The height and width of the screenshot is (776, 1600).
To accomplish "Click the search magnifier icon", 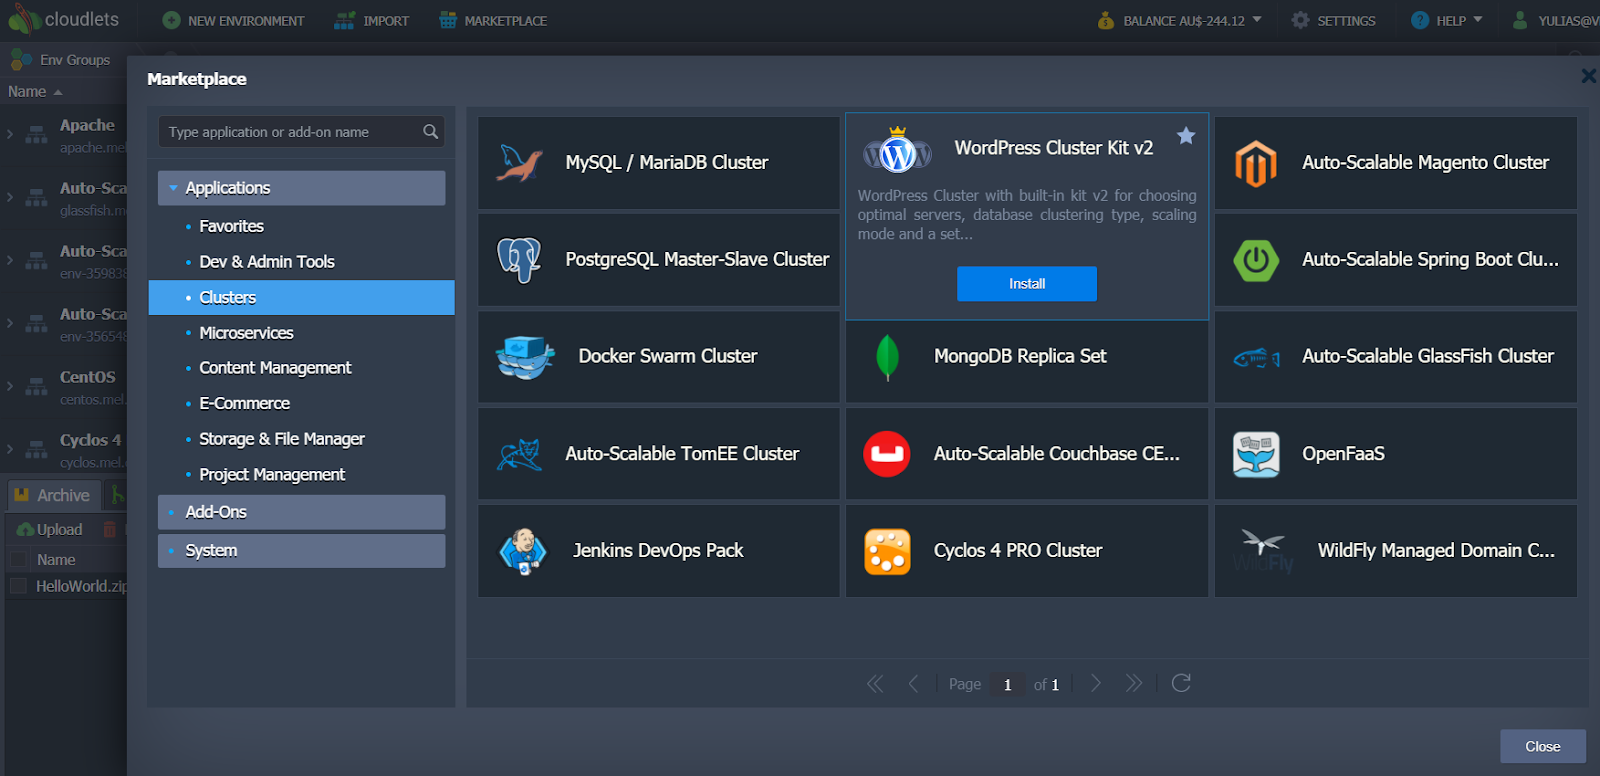I will [x=431, y=131].
